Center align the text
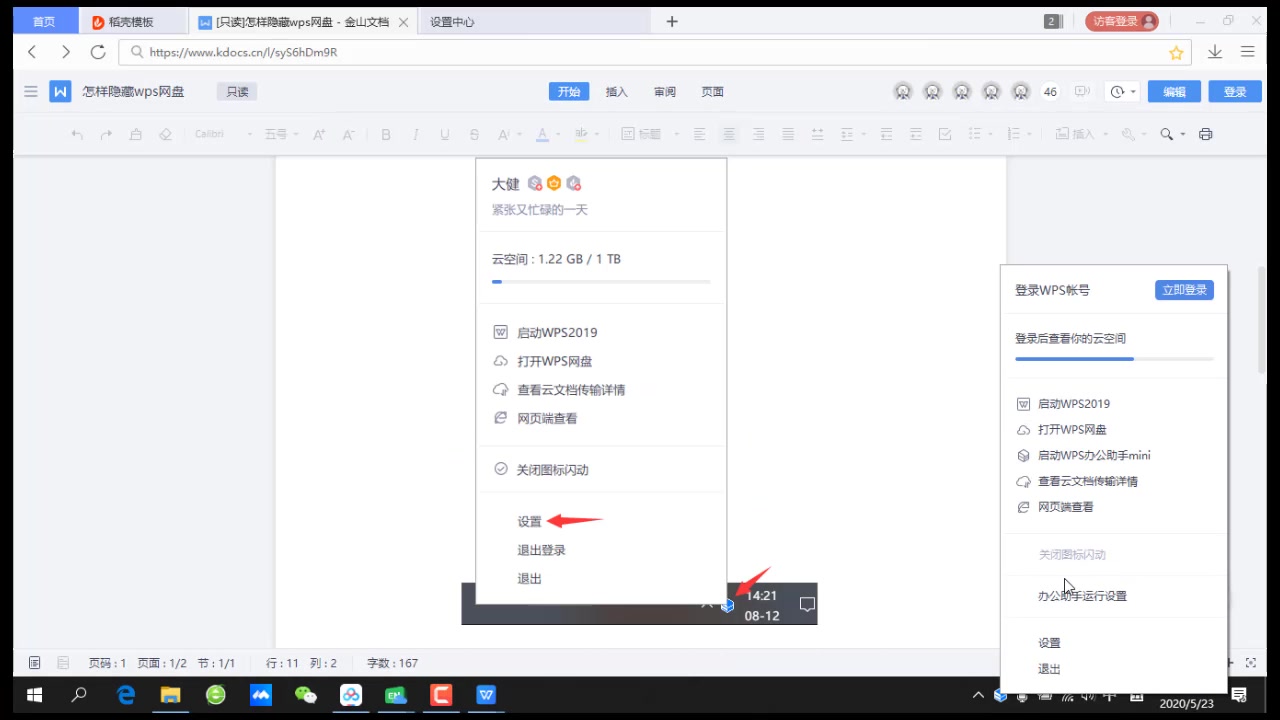Screen dimensions: 1280x720 tap(729, 134)
